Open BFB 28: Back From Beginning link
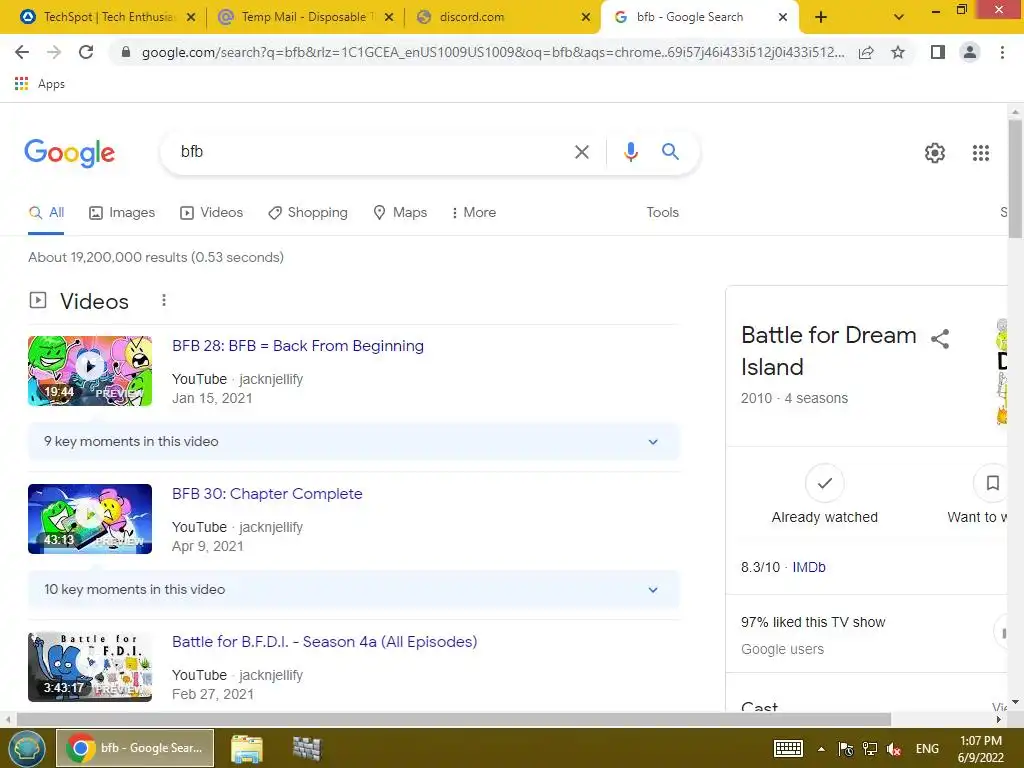The image size is (1024, 768). tap(298, 345)
